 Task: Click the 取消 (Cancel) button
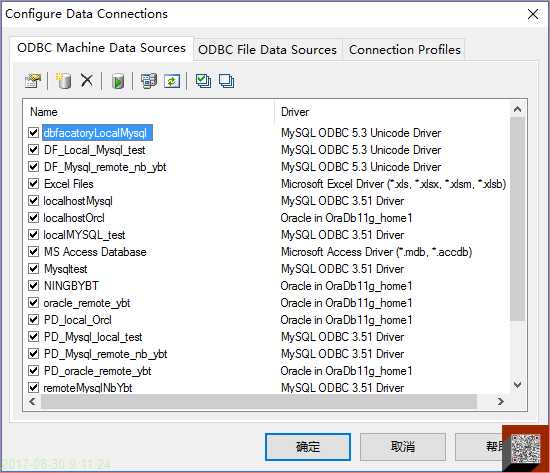pyautogui.click(x=403, y=447)
